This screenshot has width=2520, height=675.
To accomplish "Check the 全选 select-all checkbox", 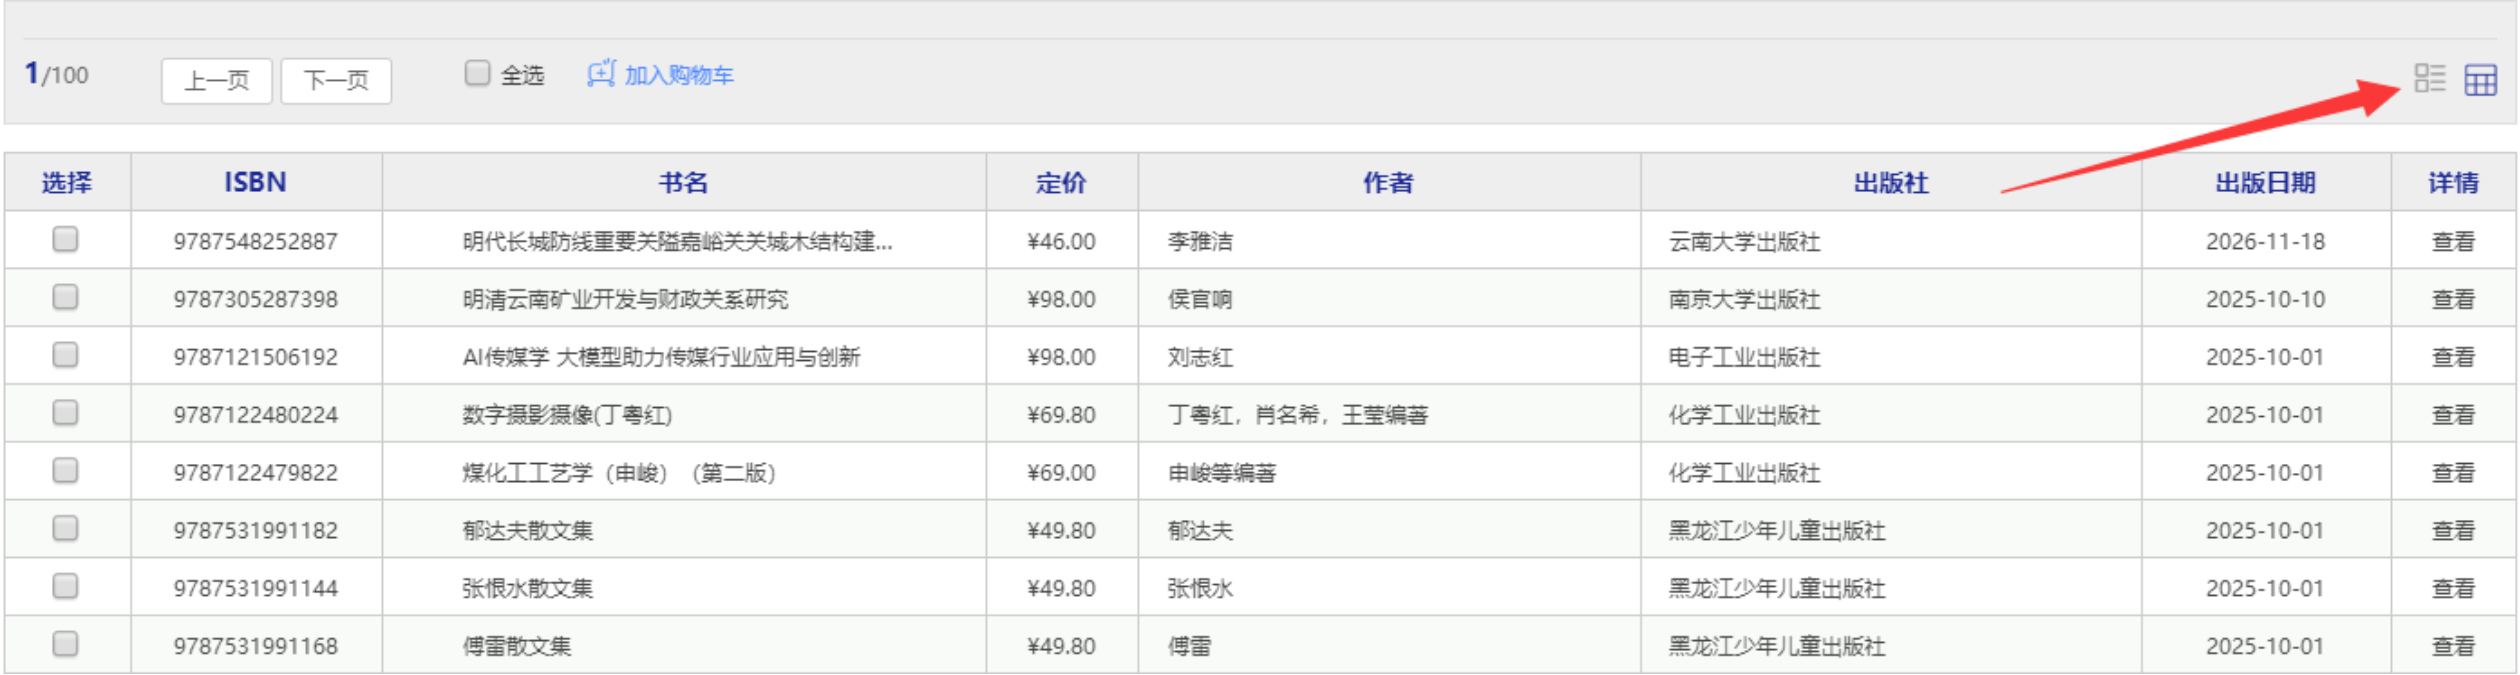I will click(478, 73).
